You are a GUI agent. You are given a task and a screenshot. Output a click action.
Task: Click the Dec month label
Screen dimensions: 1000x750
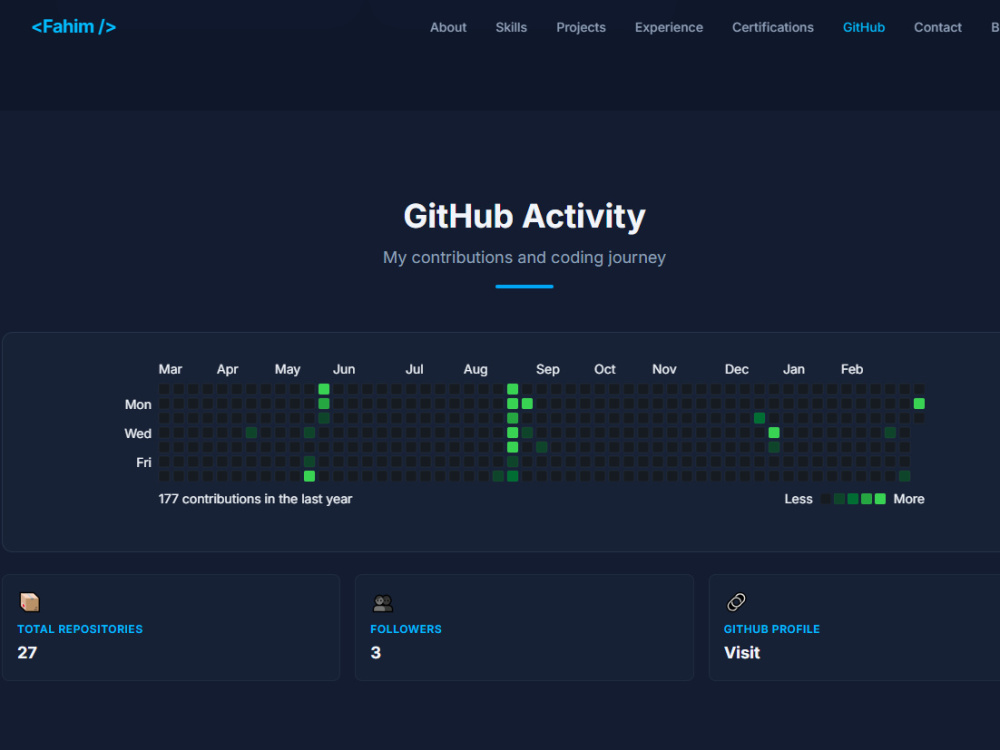[736, 369]
